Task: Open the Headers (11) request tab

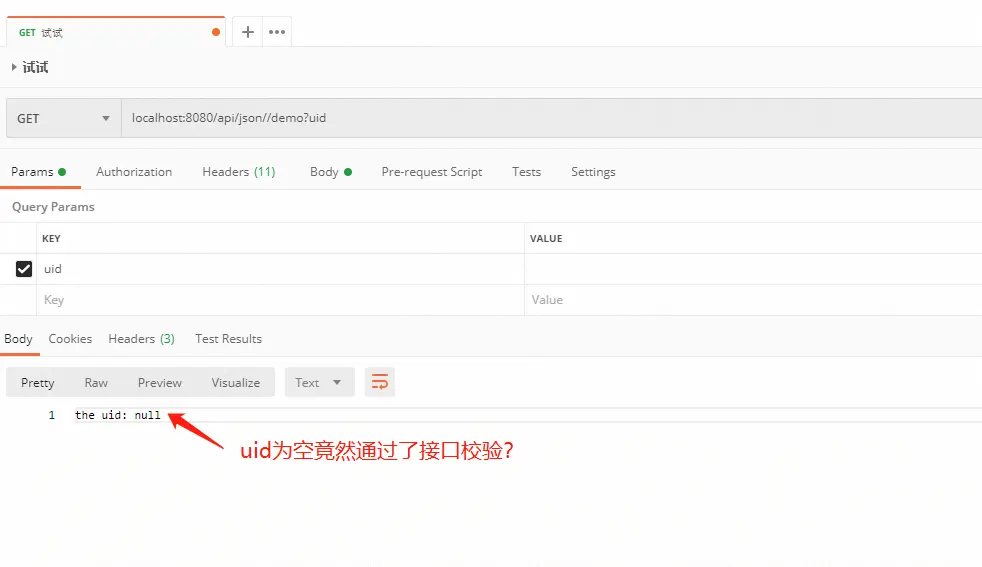Action: (239, 172)
